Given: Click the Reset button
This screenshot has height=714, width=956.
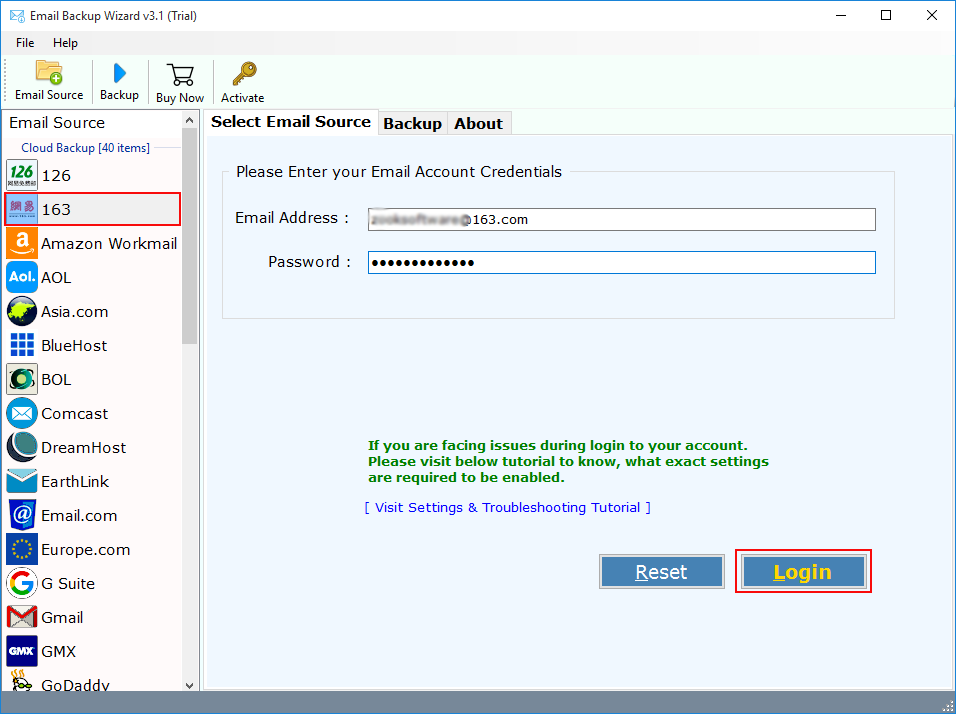Looking at the screenshot, I should [x=662, y=571].
